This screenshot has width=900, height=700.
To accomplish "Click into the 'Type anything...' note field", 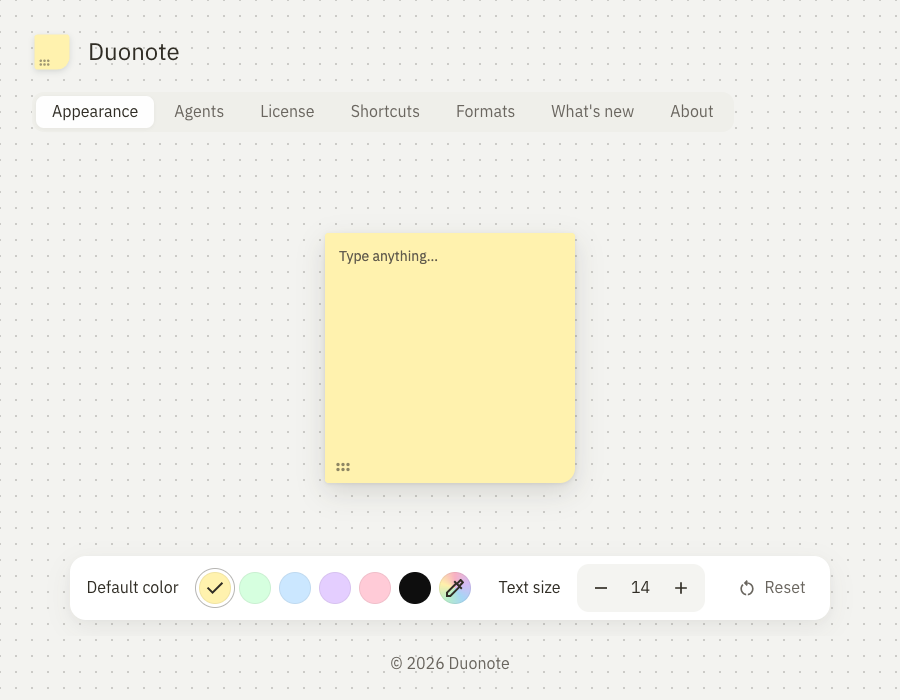I will pos(450,358).
